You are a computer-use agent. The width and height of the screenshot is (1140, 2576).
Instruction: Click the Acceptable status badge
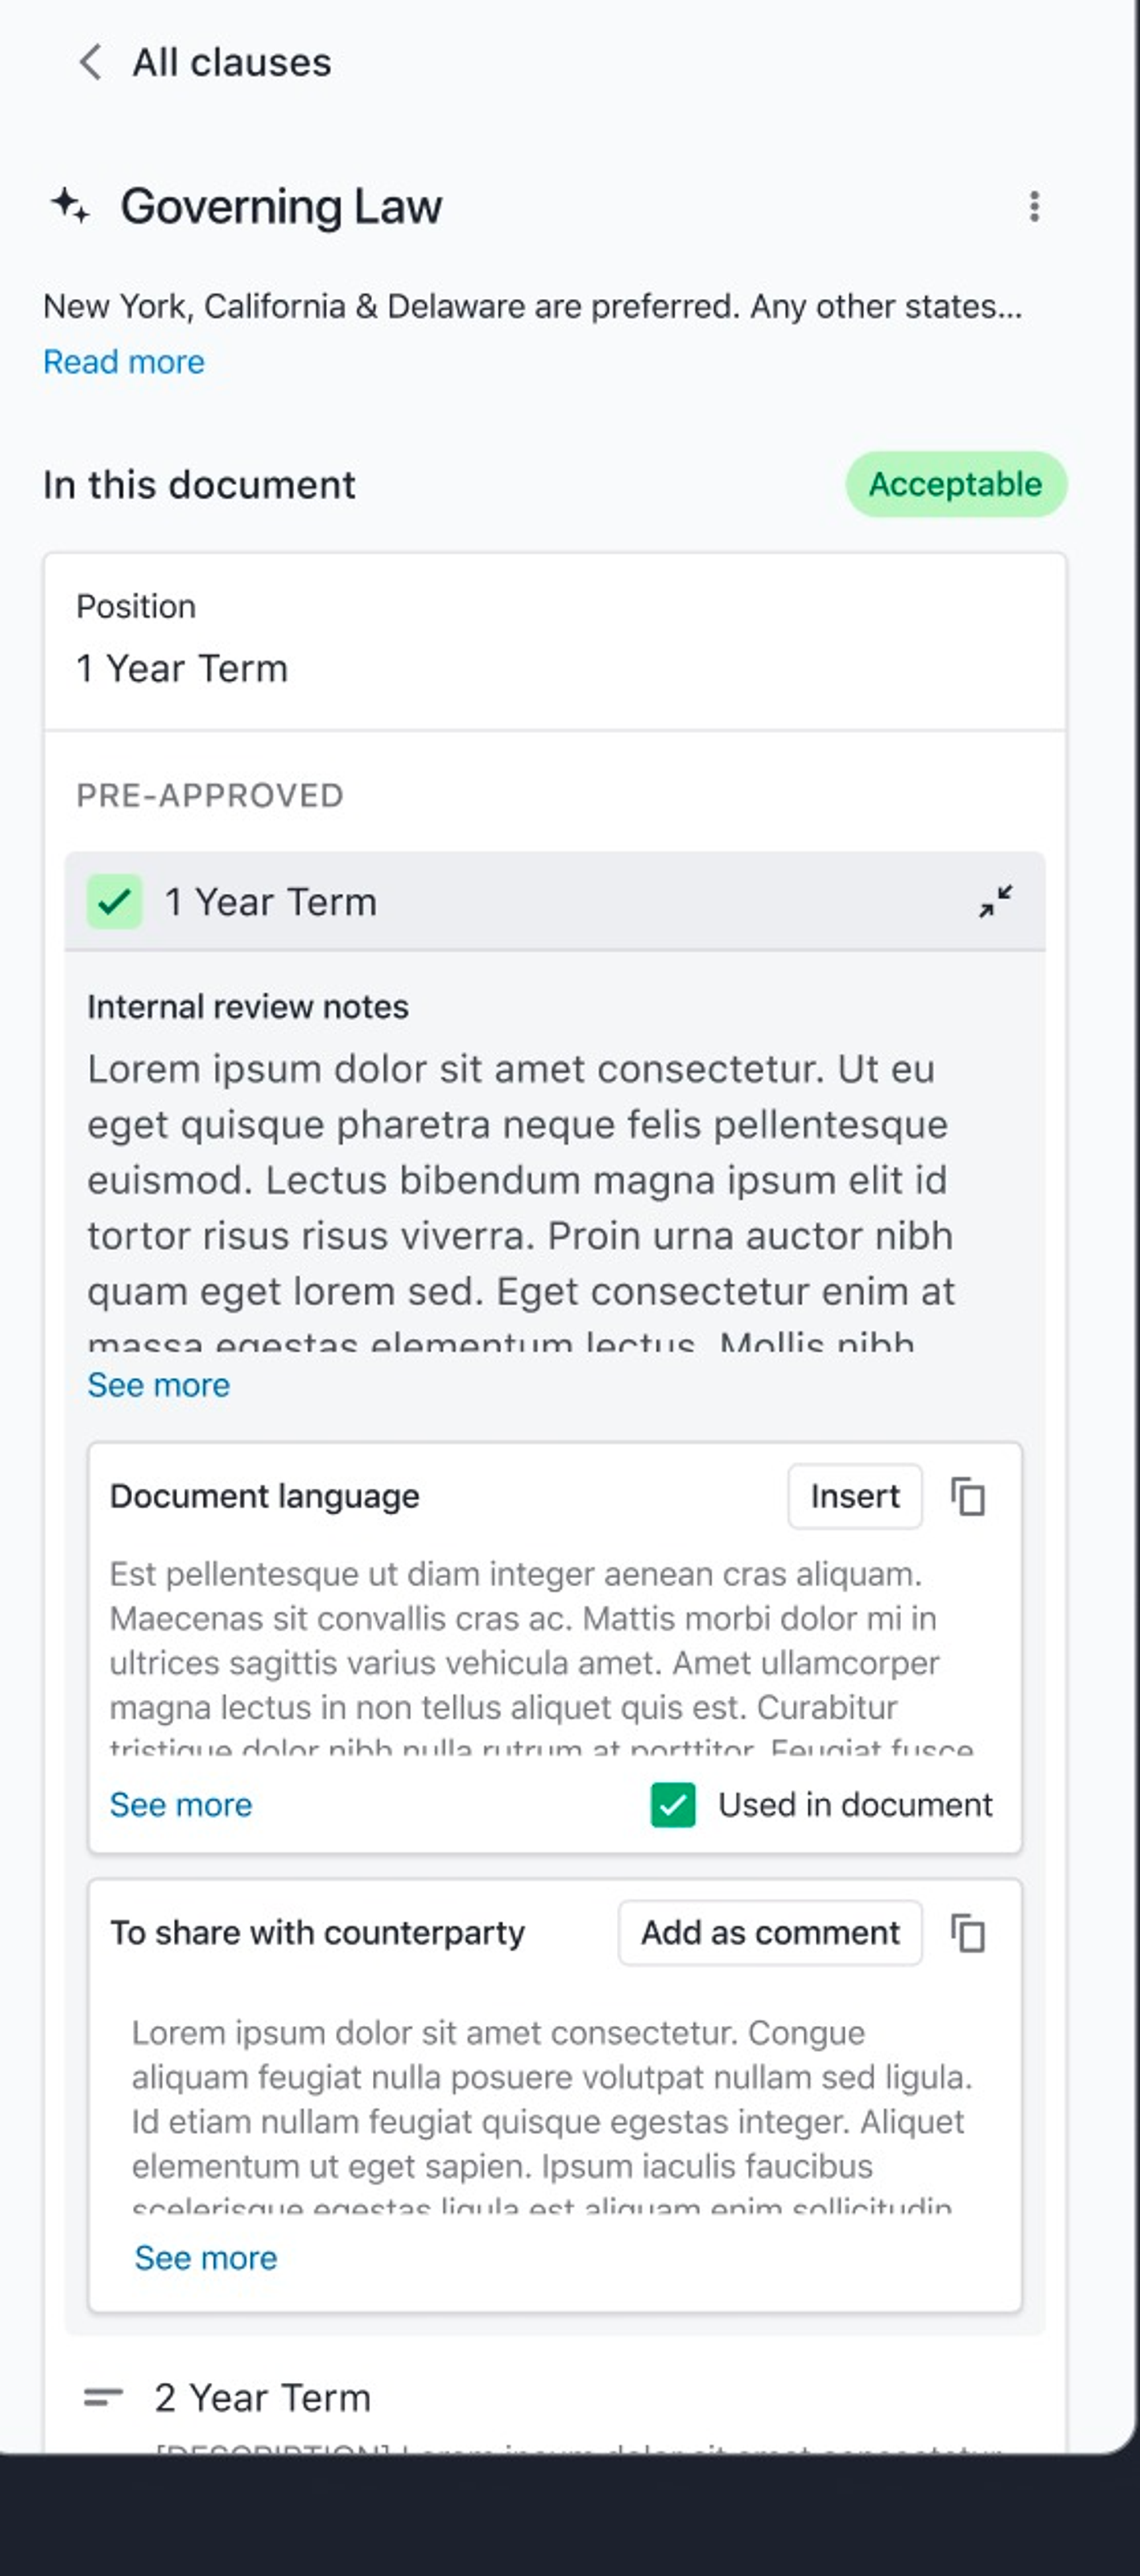coord(956,484)
